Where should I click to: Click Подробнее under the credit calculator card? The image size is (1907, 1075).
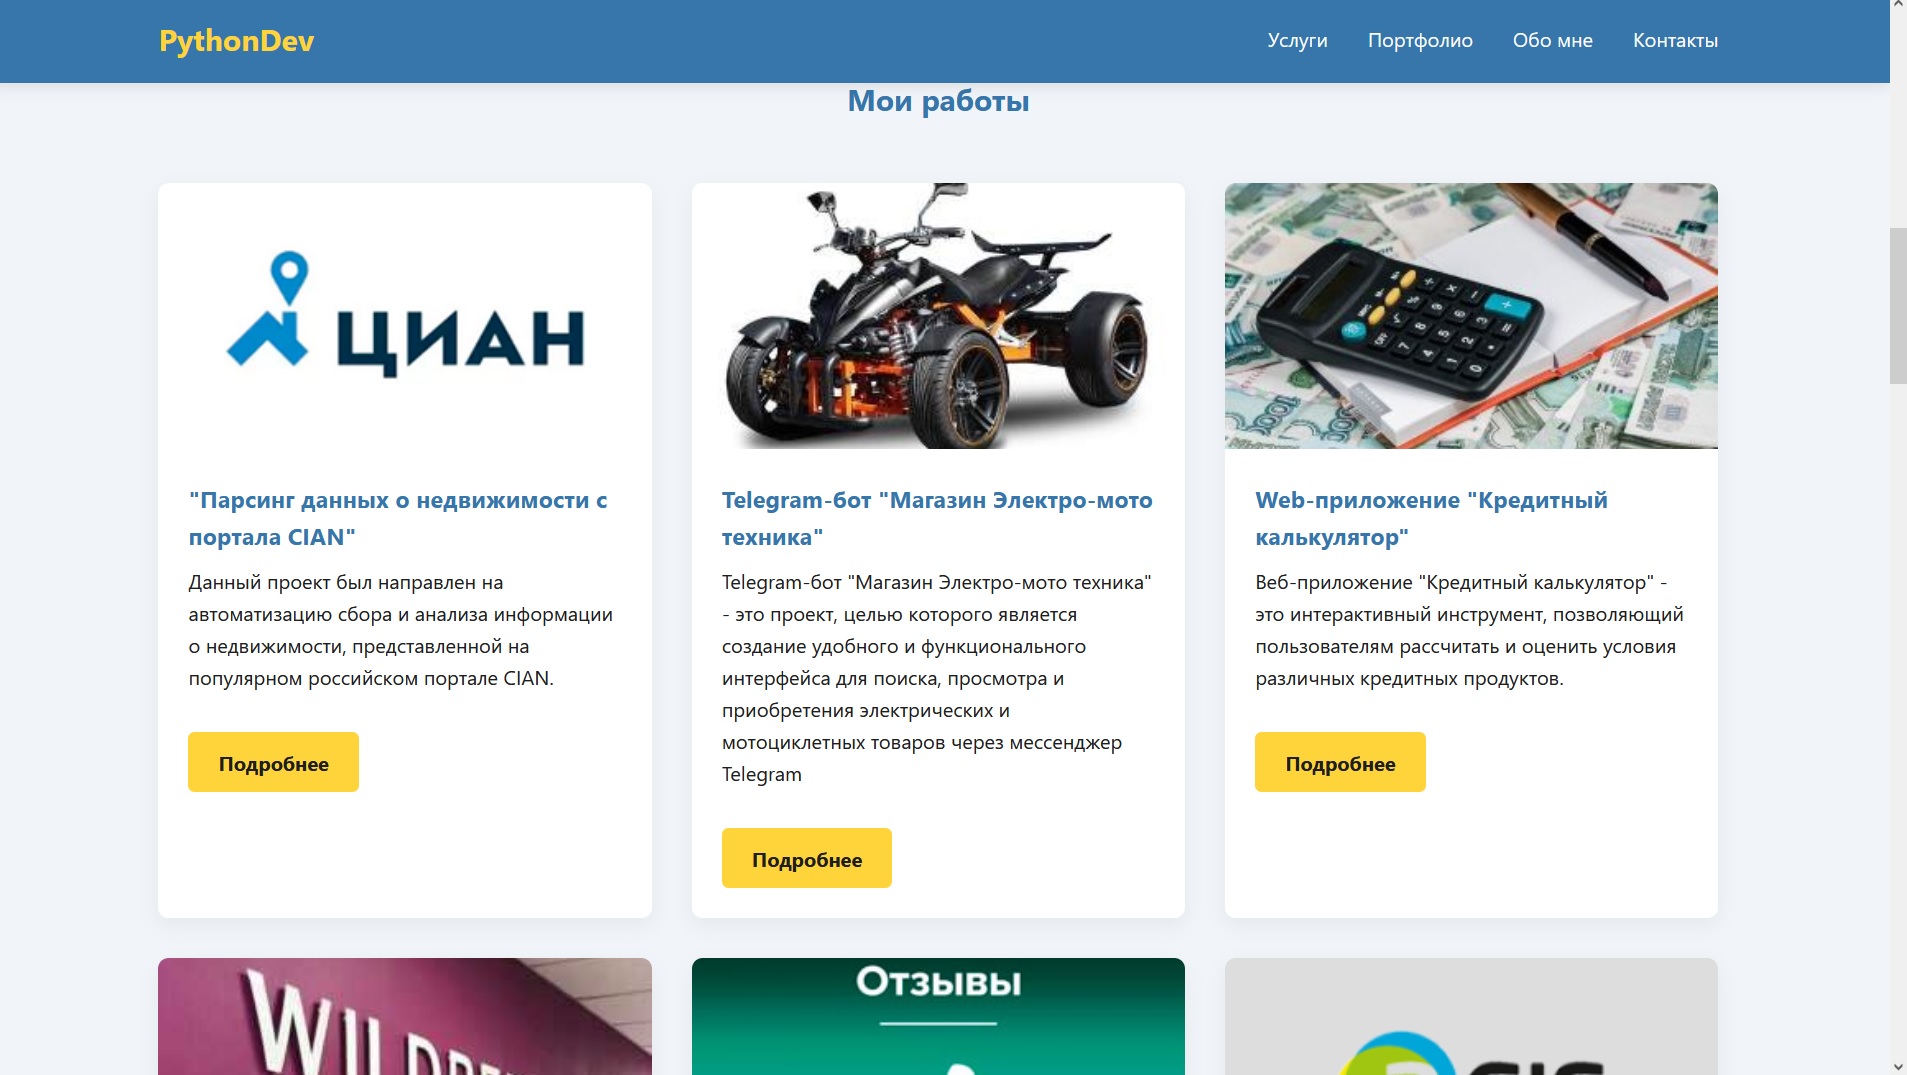[1340, 763]
